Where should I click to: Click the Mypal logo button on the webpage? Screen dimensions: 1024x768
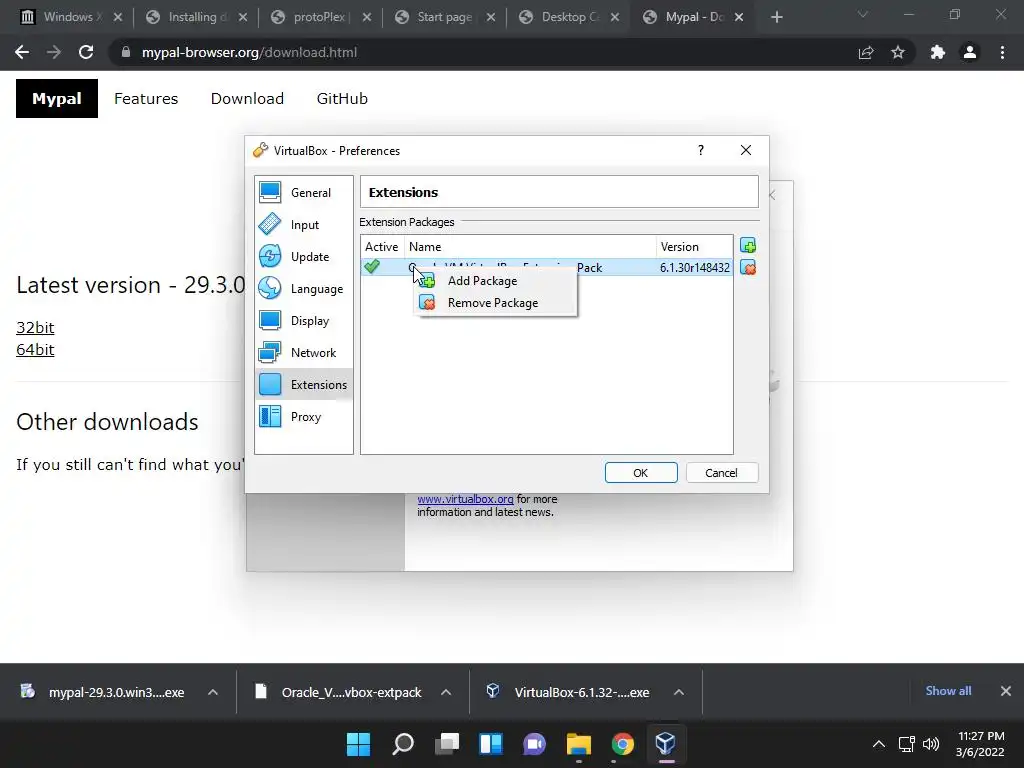57,99
